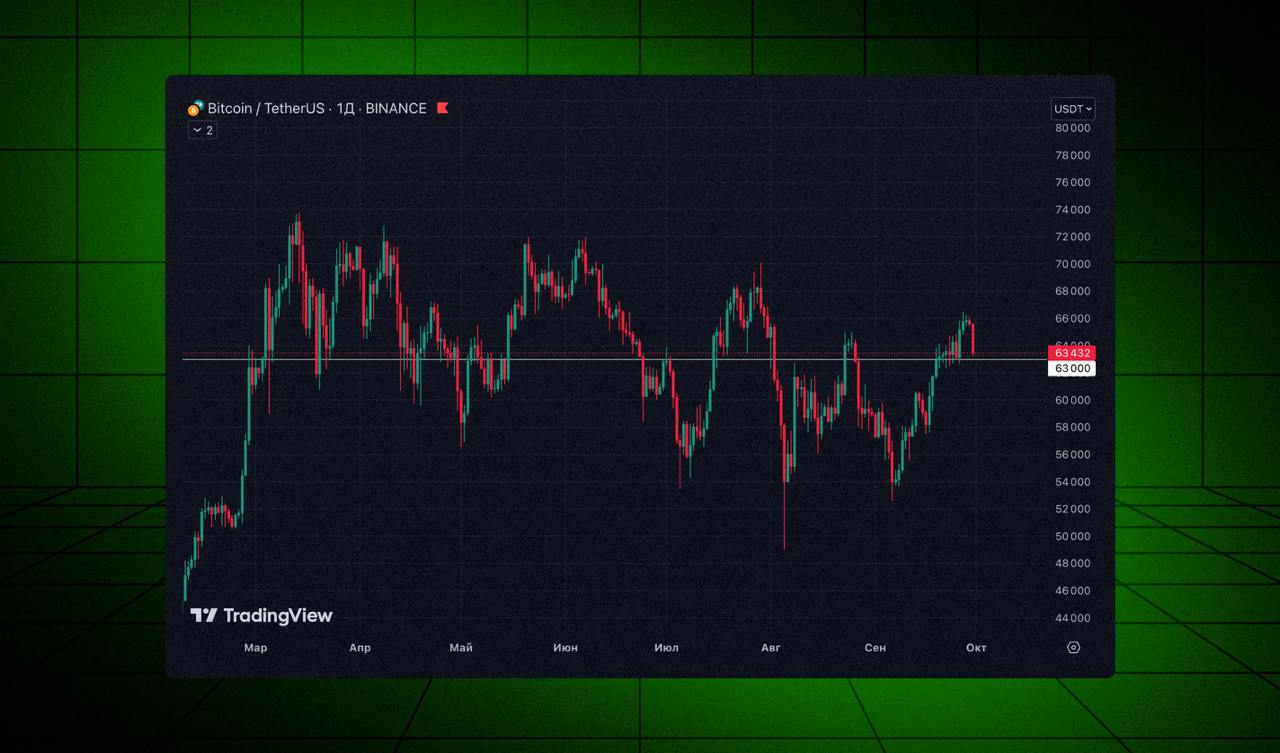
Task: Click the 44 000 price scale value
Action: (x=1073, y=618)
